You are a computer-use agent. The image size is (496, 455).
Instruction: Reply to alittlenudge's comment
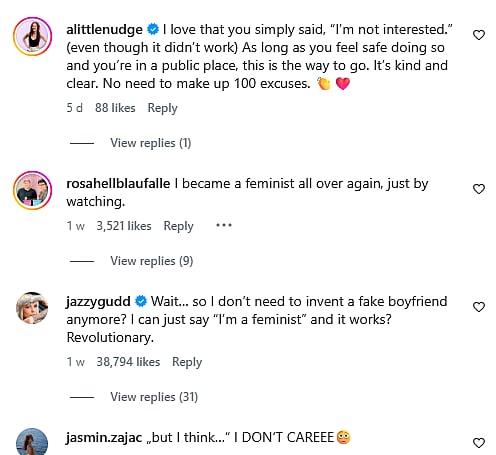(162, 108)
